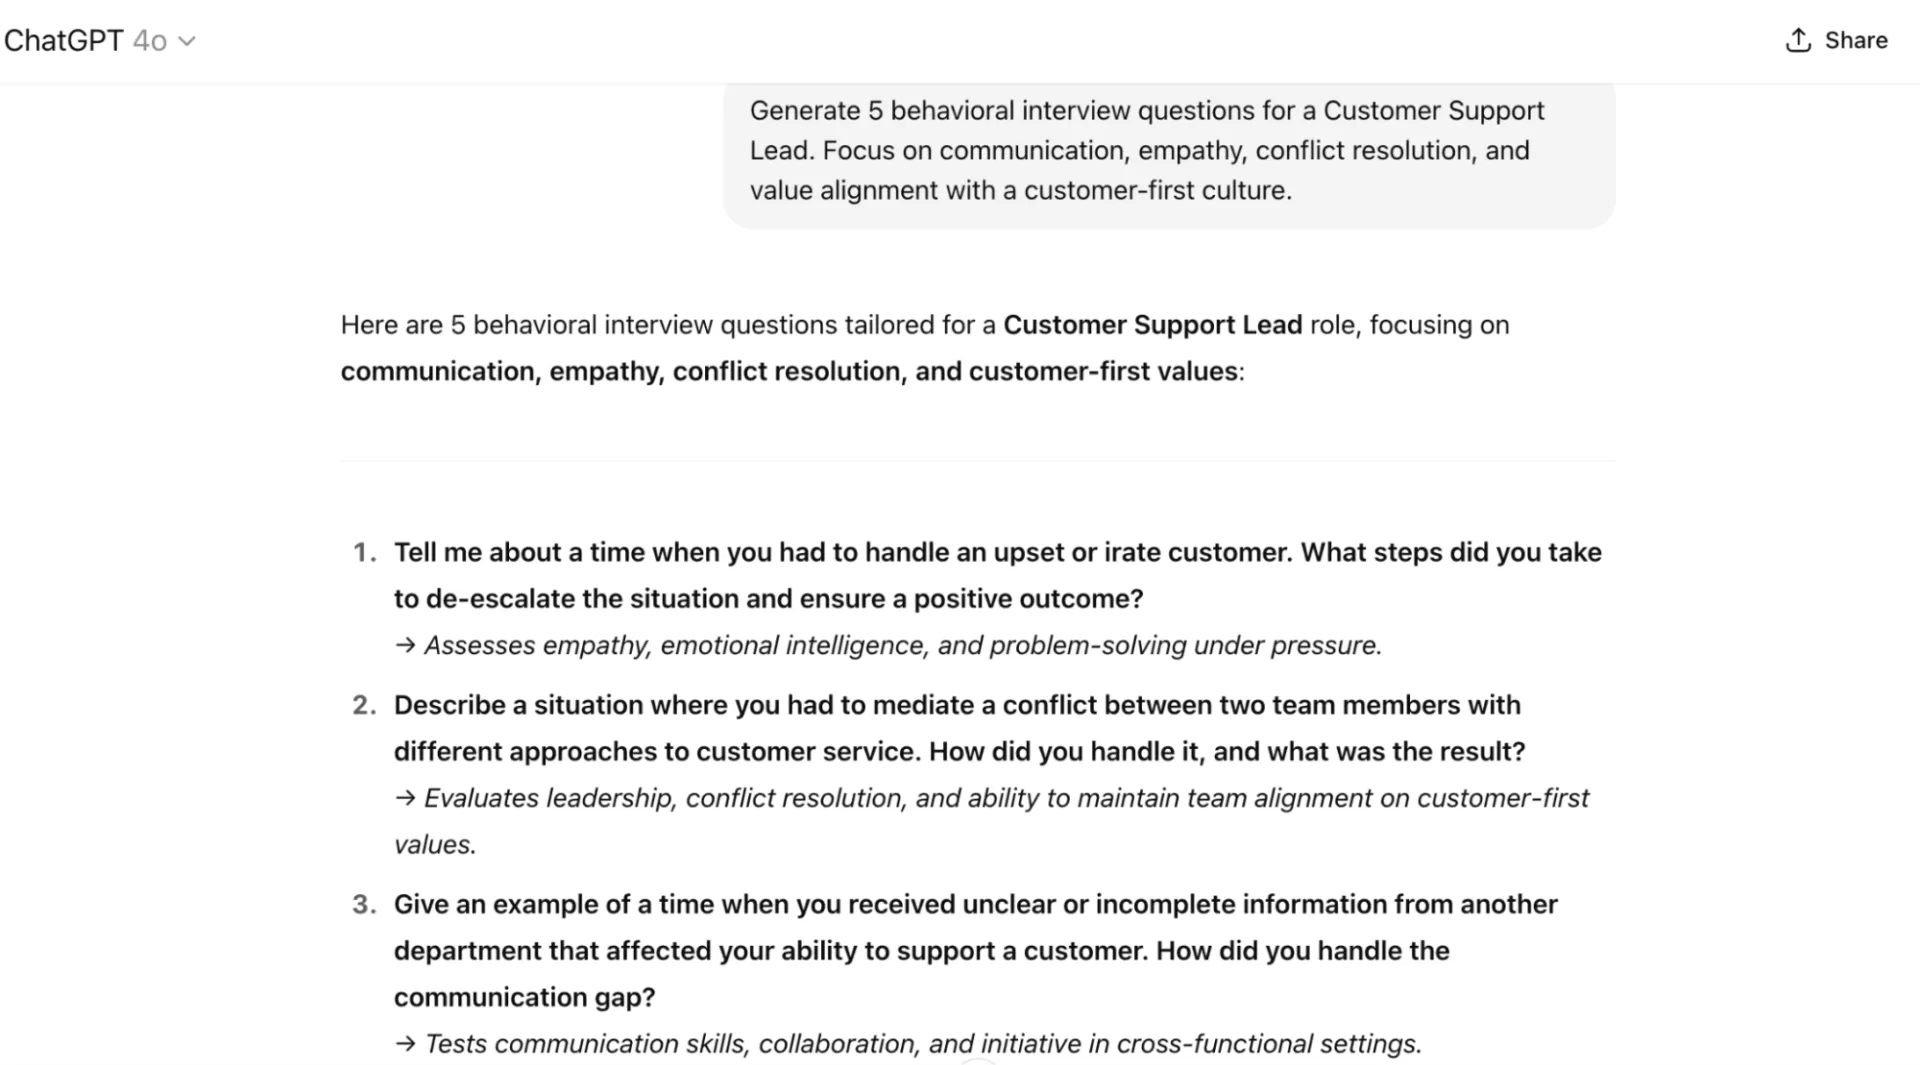Click the arrow before Tests communication skills
This screenshot has width=1920, height=1065.
405,1044
